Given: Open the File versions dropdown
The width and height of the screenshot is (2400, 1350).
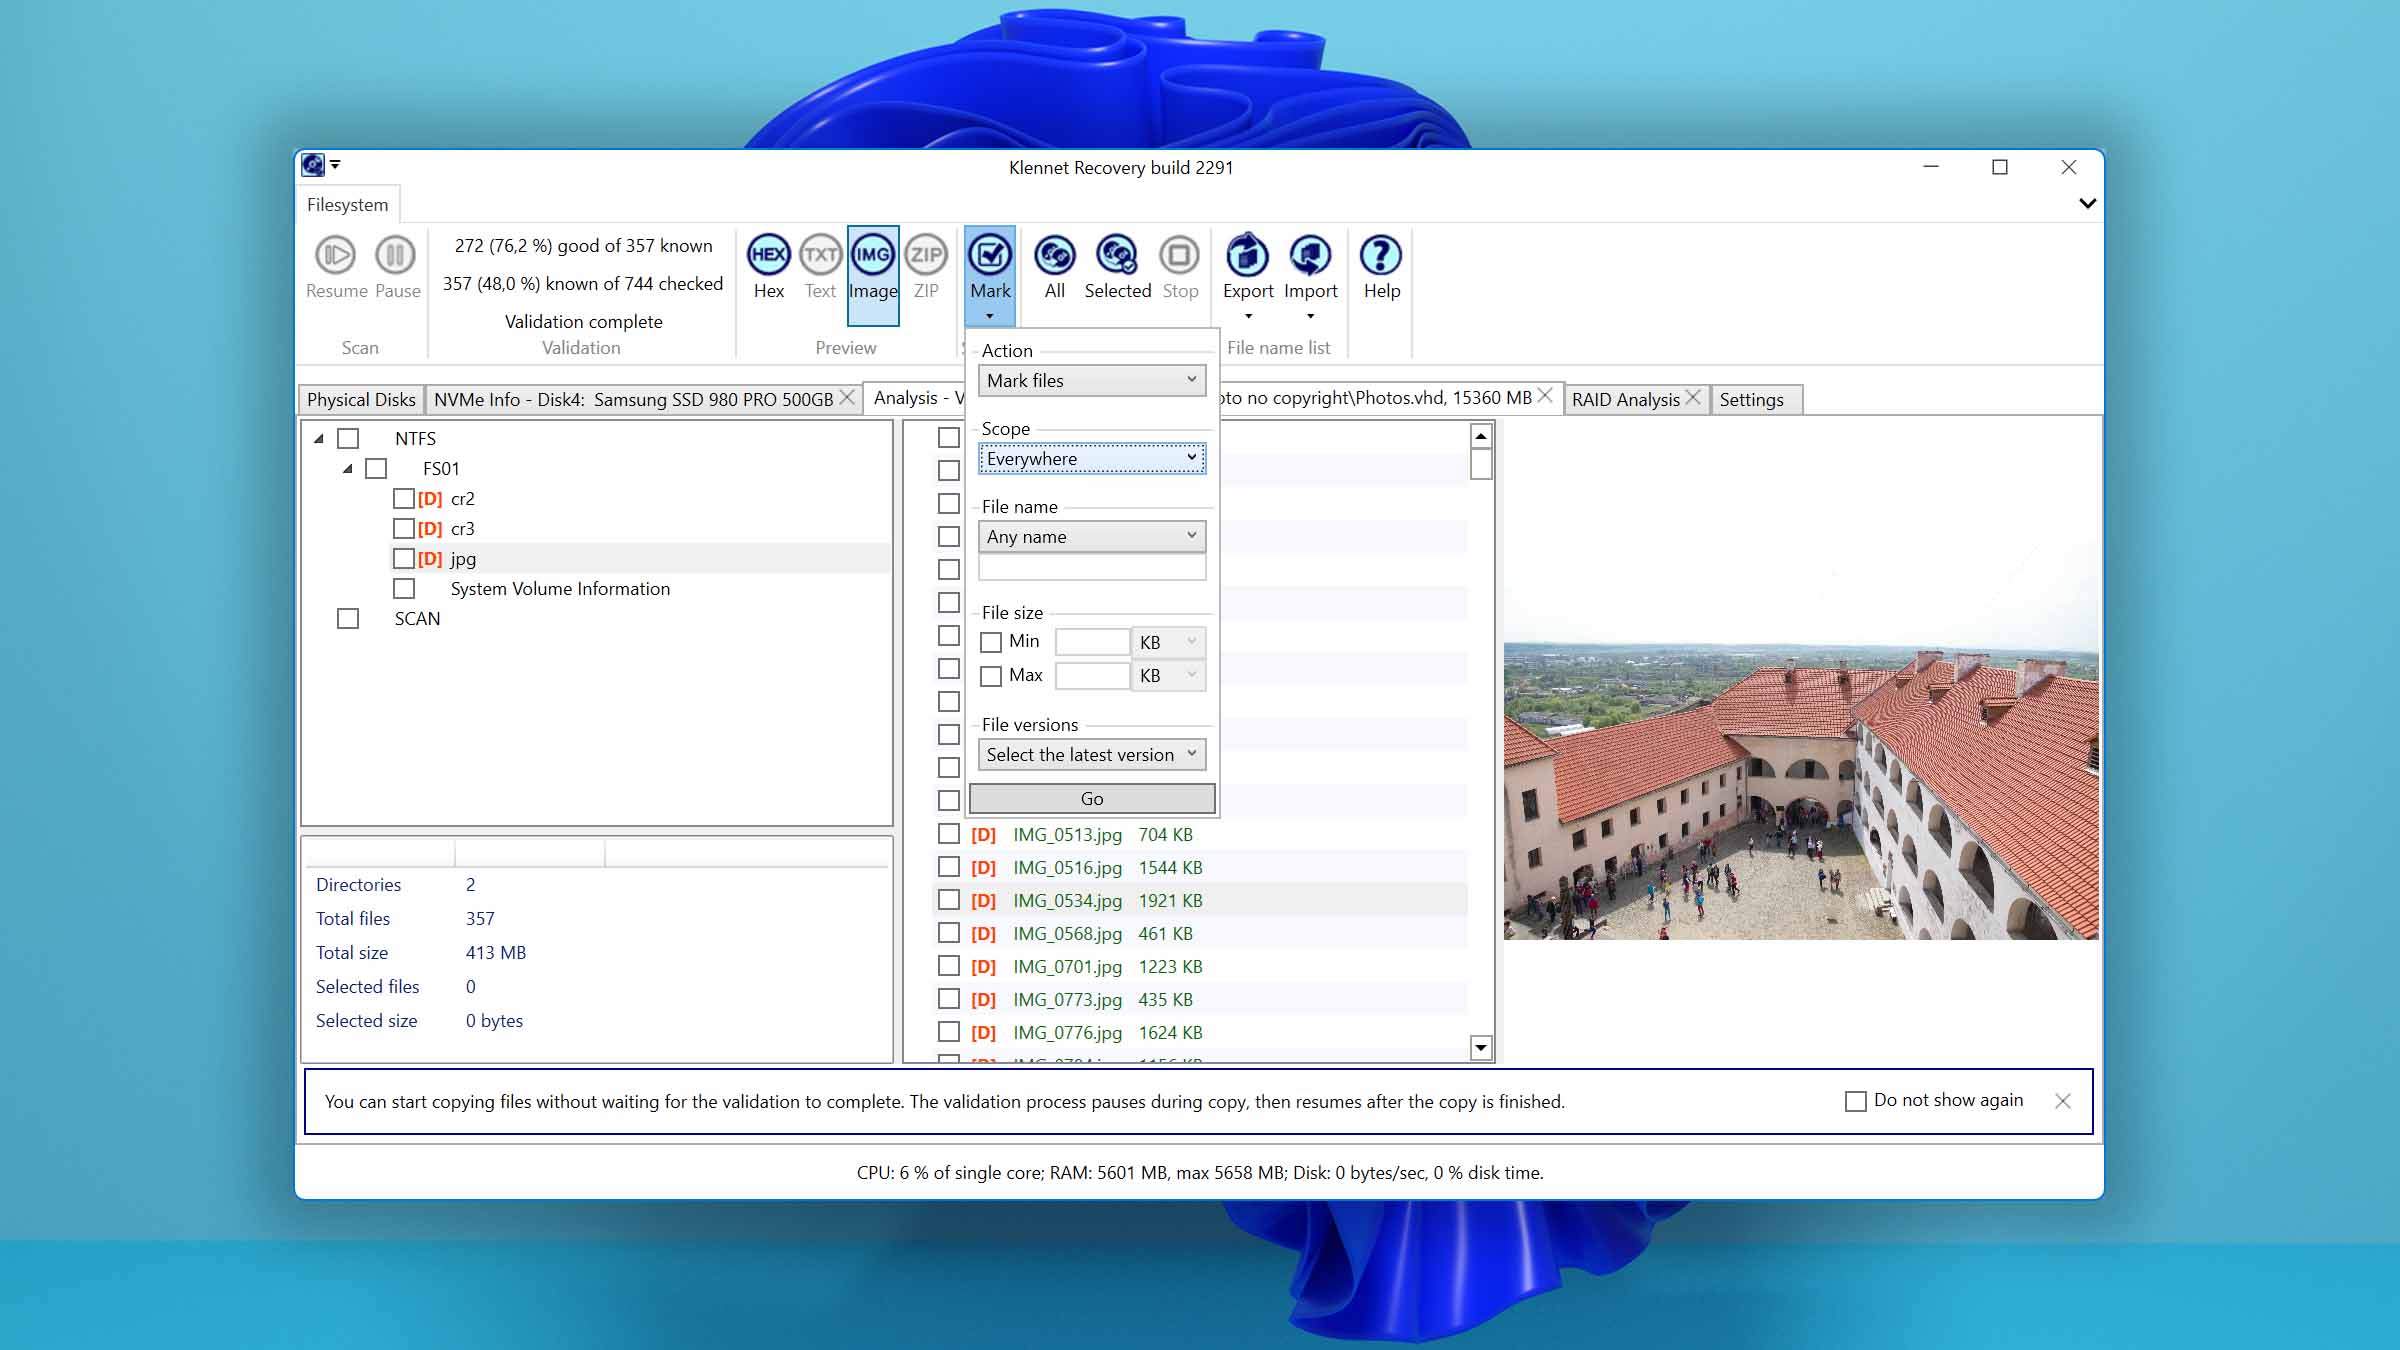Looking at the screenshot, I should click(1092, 754).
